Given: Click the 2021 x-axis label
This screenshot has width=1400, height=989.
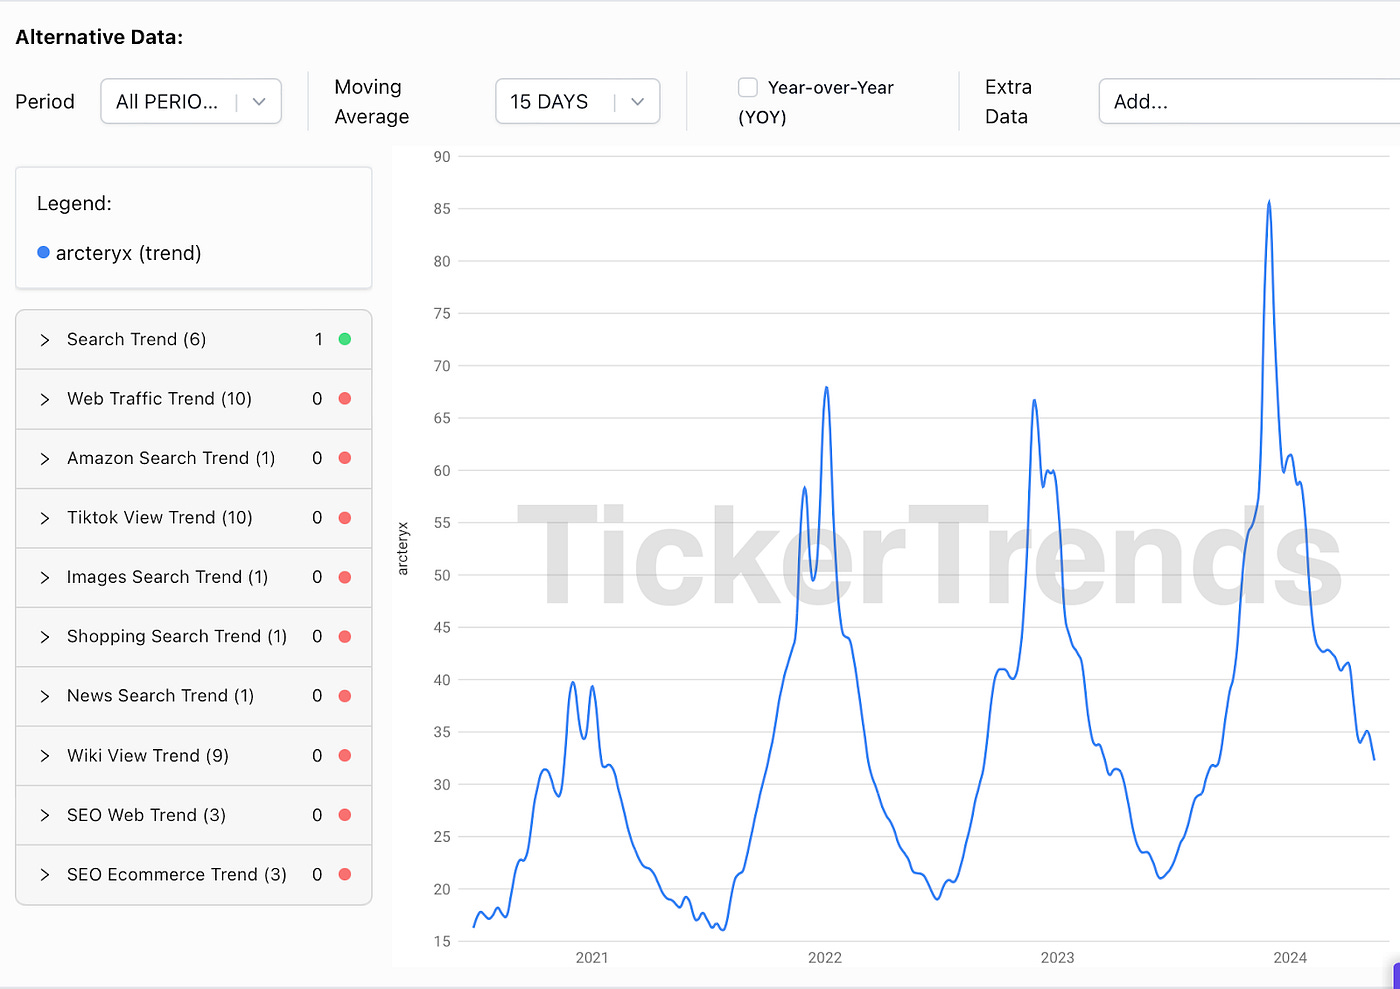Looking at the screenshot, I should 592,958.
